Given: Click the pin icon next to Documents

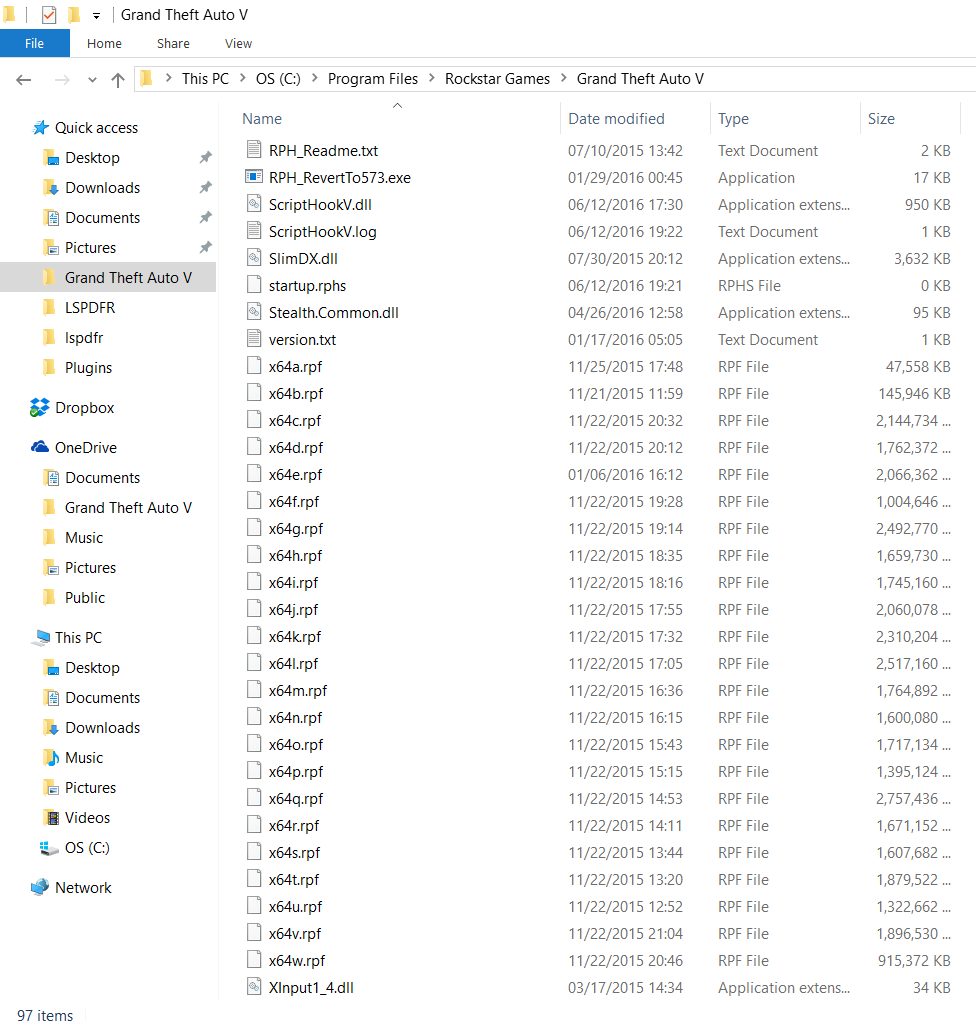Looking at the screenshot, I should click(206, 217).
